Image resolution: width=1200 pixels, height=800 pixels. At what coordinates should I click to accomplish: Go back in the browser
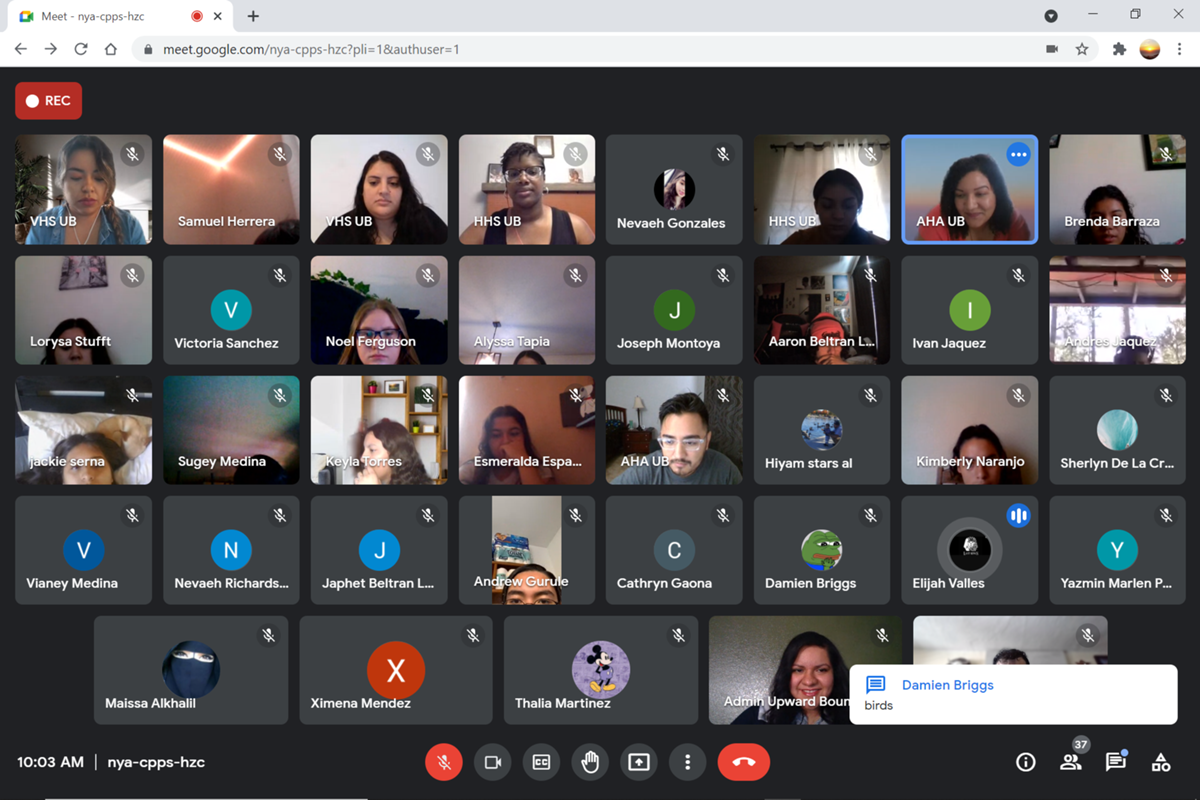click(x=21, y=49)
